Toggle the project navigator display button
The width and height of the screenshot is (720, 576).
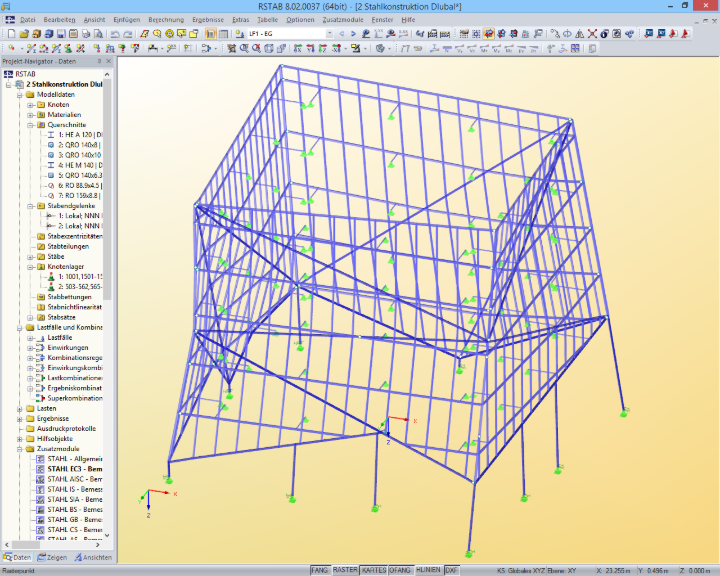(x=211, y=34)
